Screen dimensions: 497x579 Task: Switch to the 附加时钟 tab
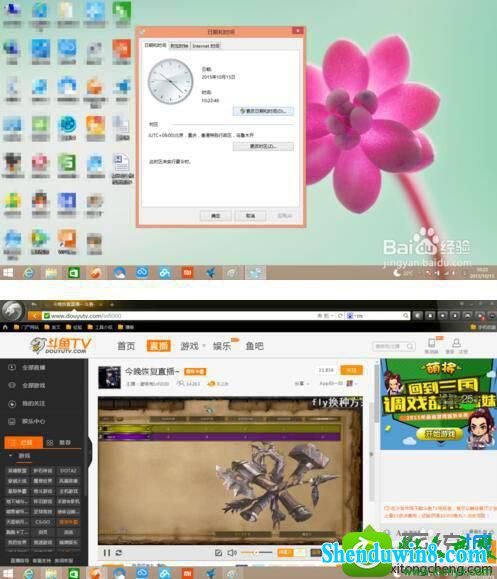pos(179,46)
